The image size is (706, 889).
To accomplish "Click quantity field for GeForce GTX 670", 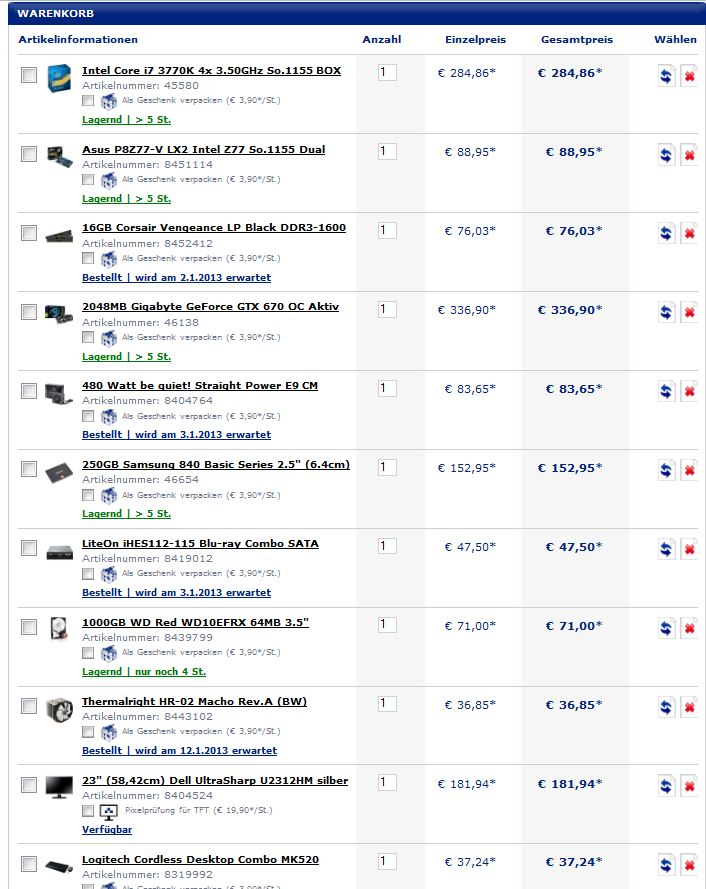I will click(x=387, y=309).
